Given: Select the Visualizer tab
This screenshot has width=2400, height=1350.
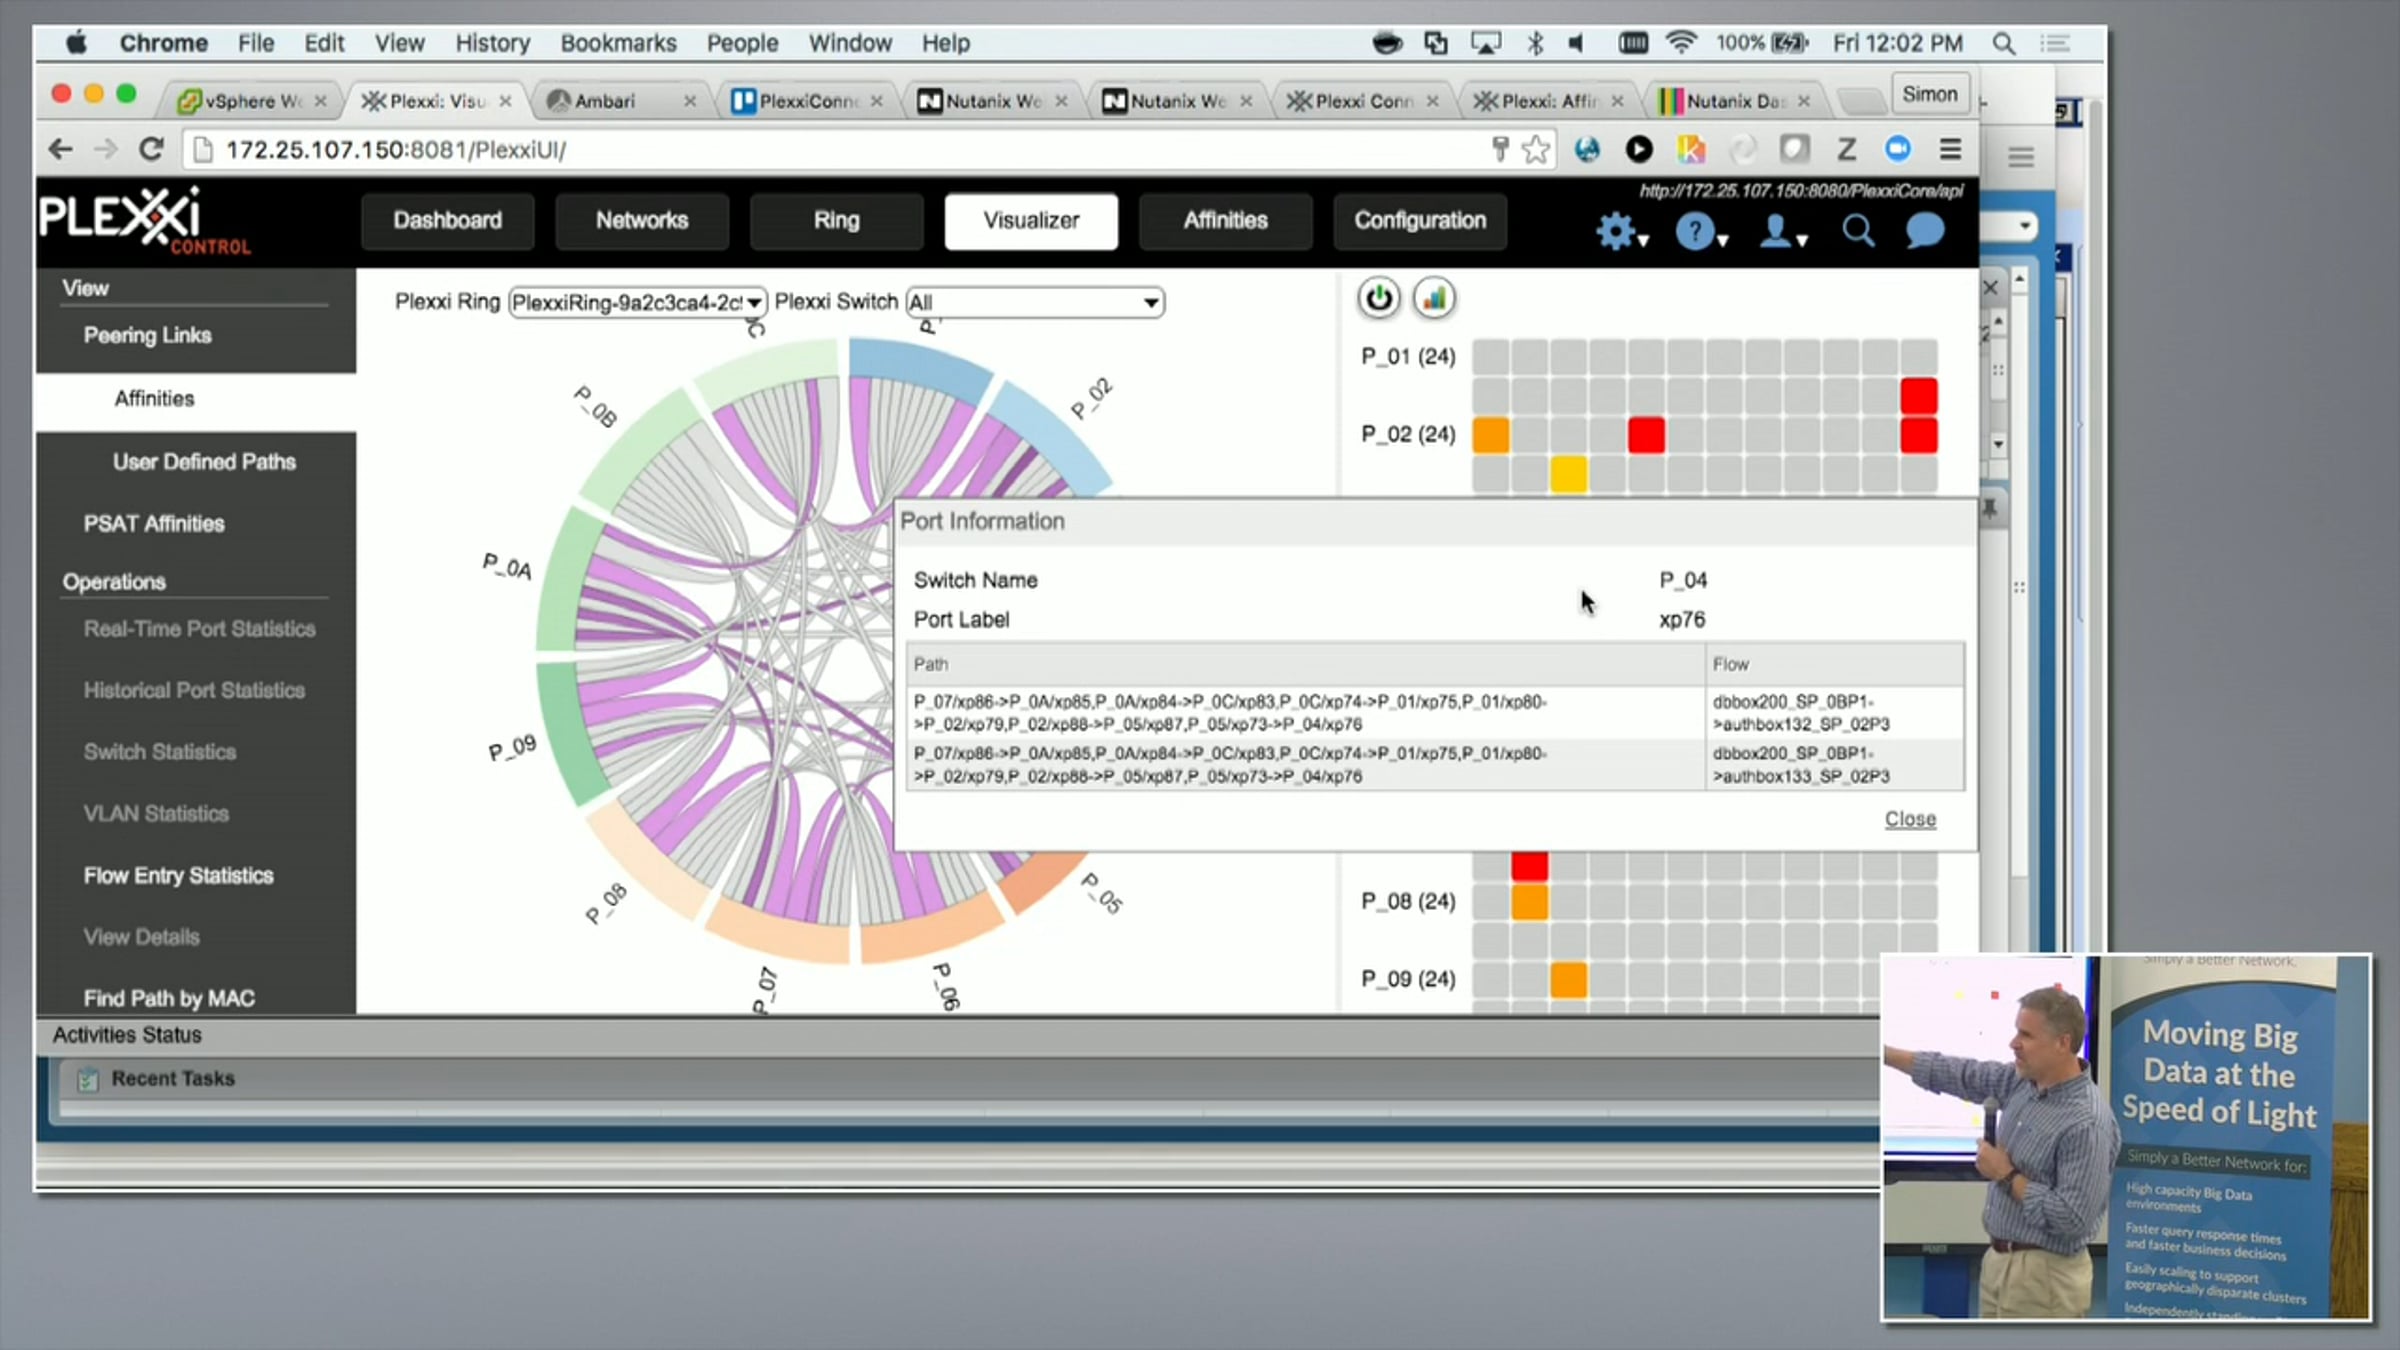Looking at the screenshot, I should coord(1031,221).
